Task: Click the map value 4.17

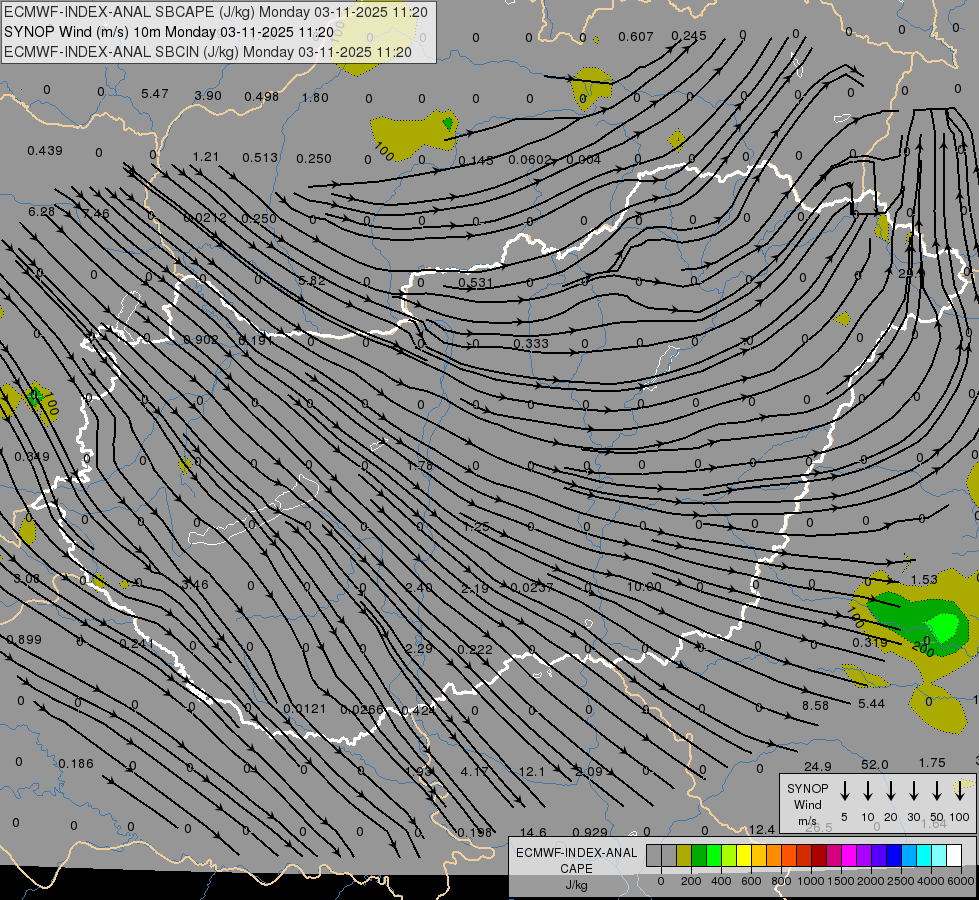Action: [x=475, y=771]
